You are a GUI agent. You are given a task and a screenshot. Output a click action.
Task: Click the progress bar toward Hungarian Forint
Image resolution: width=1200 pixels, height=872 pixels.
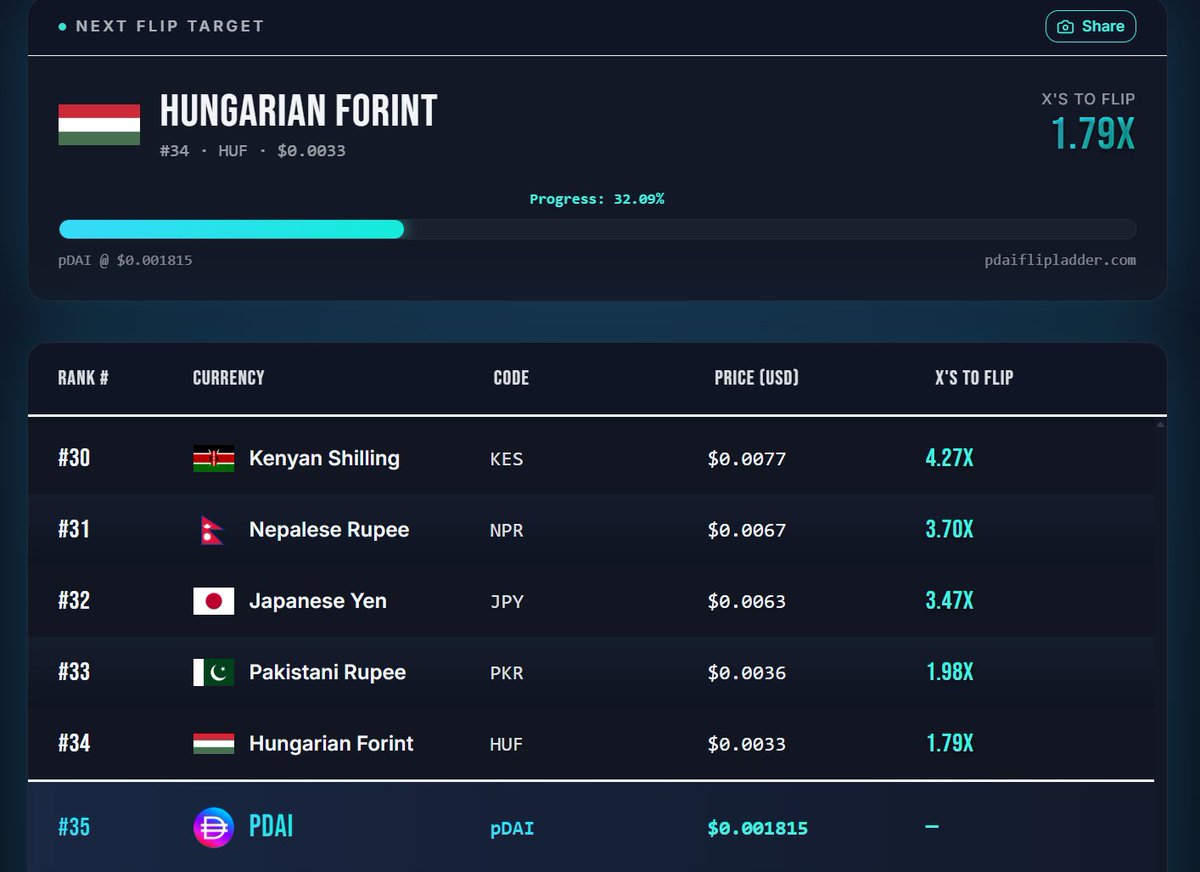click(597, 229)
